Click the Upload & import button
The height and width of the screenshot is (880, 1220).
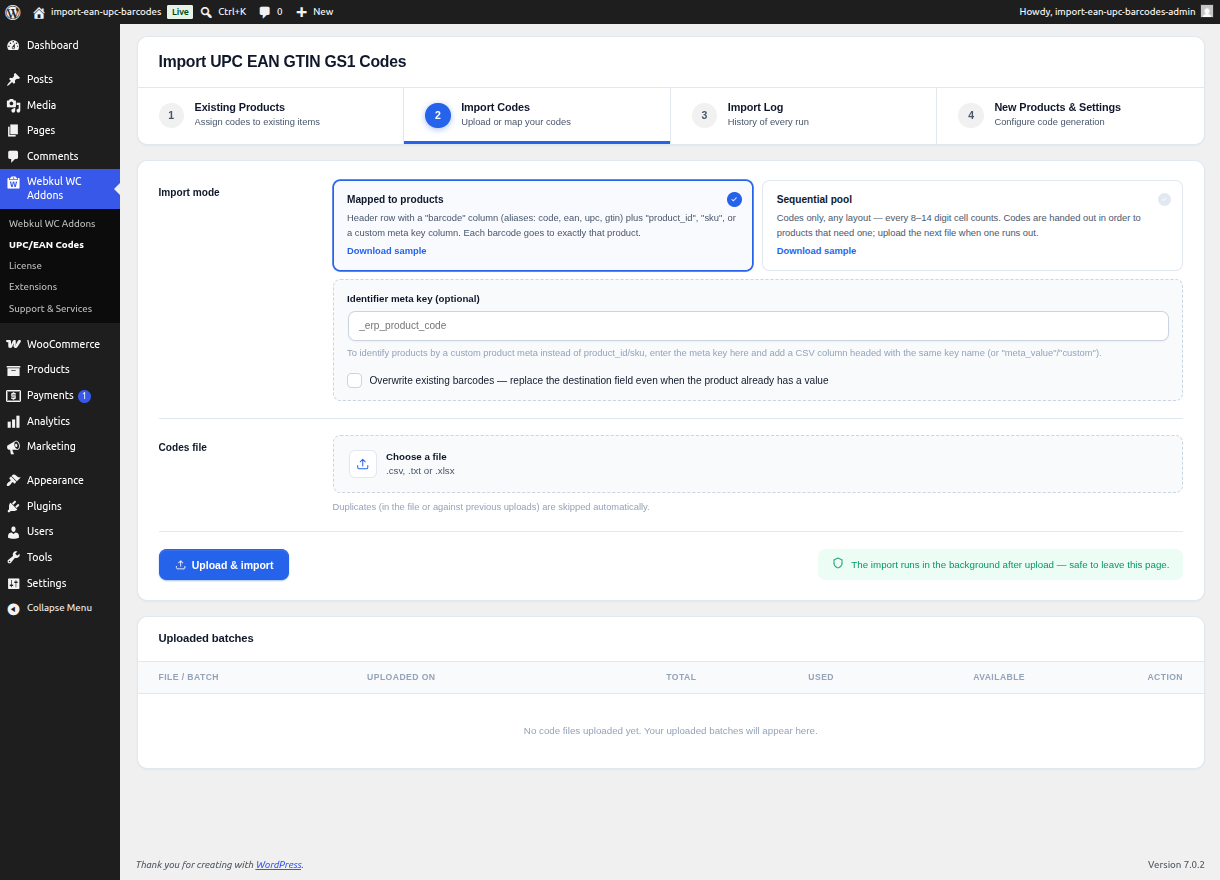pos(224,565)
